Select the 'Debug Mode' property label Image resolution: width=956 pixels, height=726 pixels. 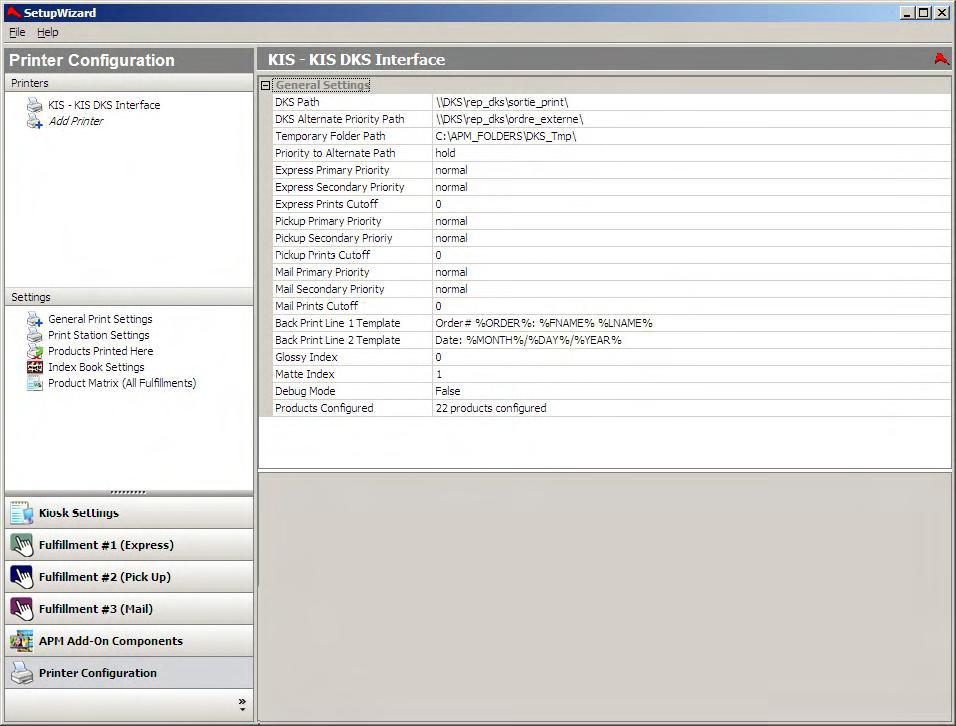(305, 391)
